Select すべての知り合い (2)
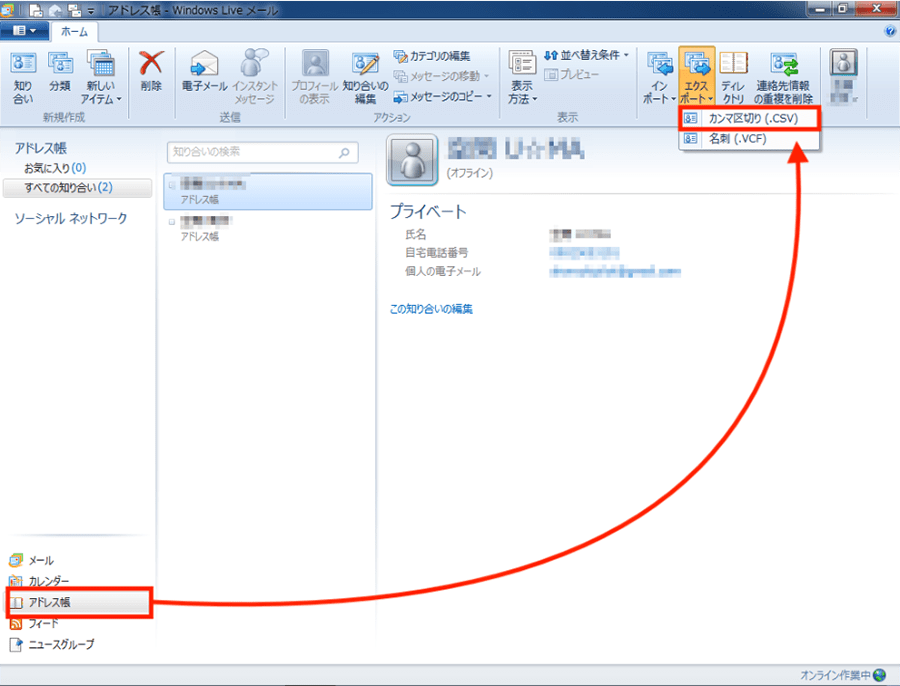900x686 pixels. pyautogui.click(x=77, y=188)
